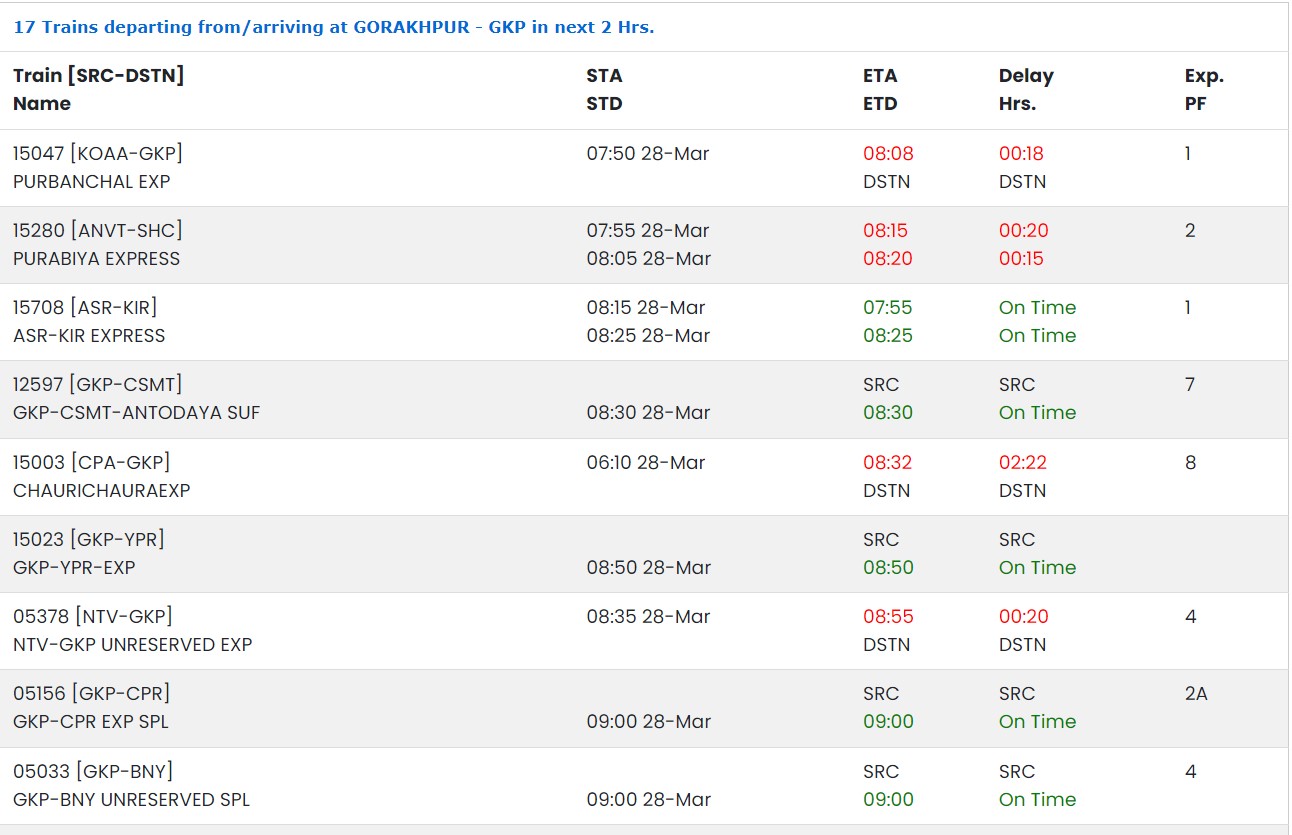
Task: Click train '15708 [ASR-KIR]'
Action: tap(85, 308)
